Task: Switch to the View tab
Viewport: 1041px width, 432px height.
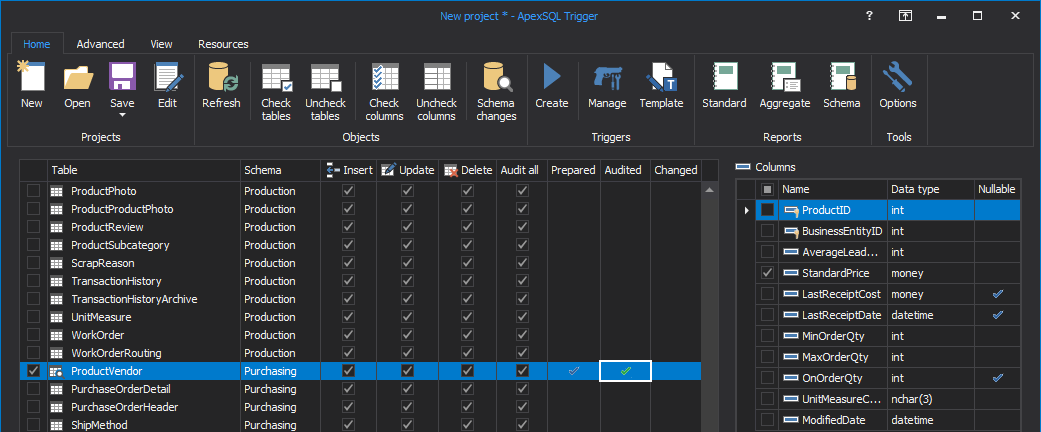Action: [161, 44]
